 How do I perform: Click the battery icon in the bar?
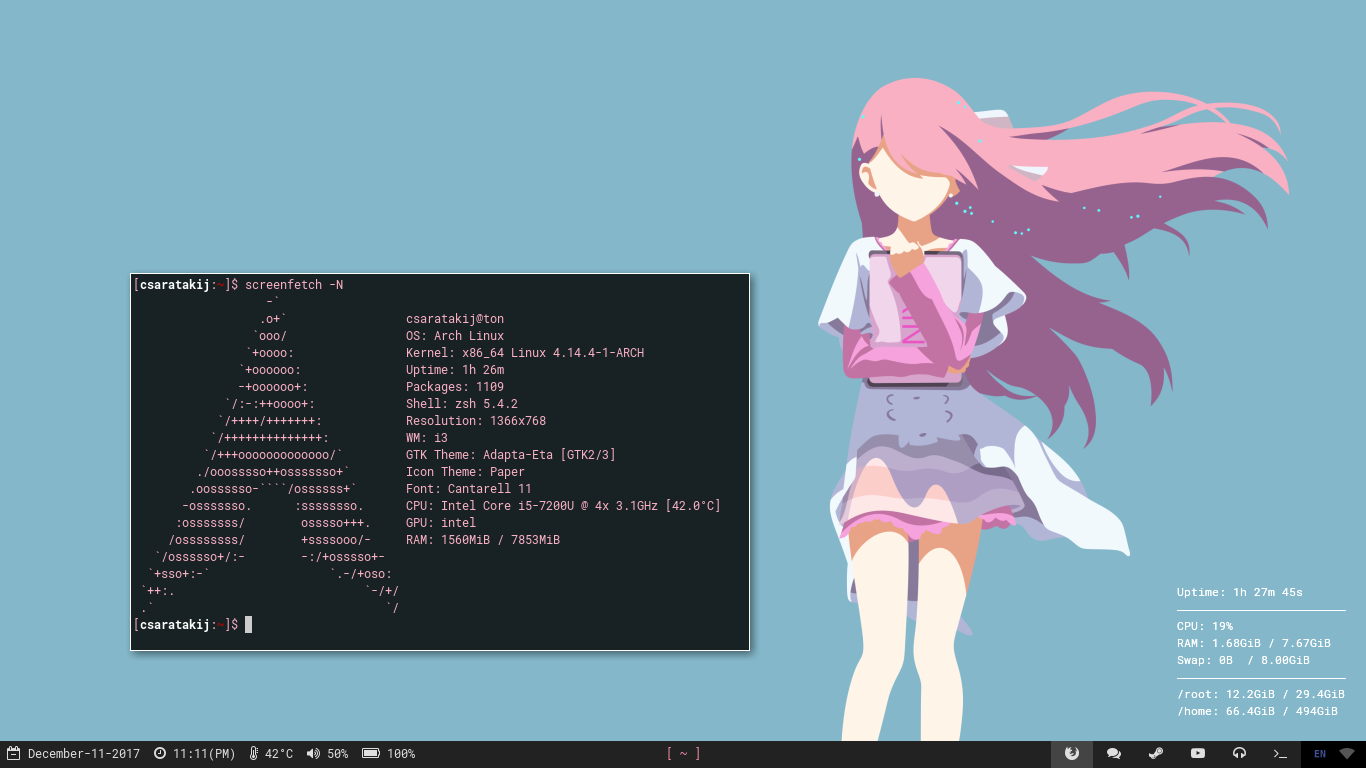tap(370, 754)
